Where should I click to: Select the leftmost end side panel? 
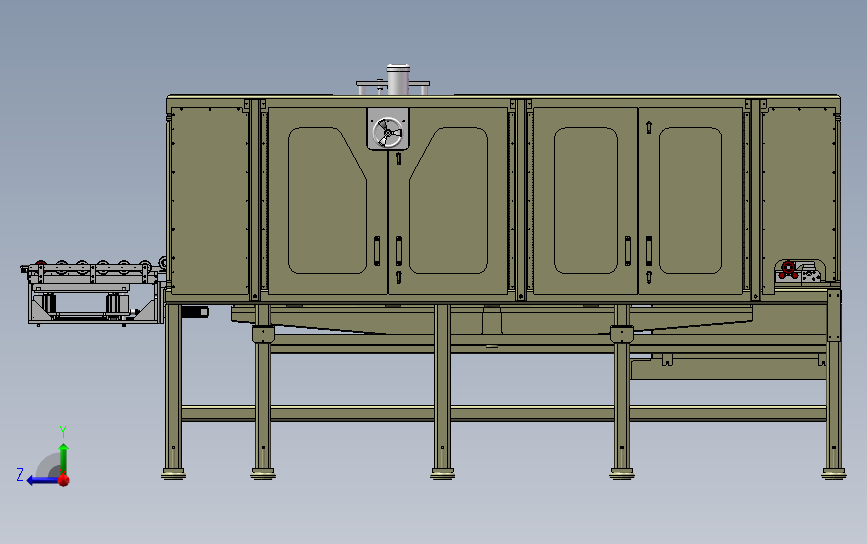pyautogui.click(x=210, y=200)
